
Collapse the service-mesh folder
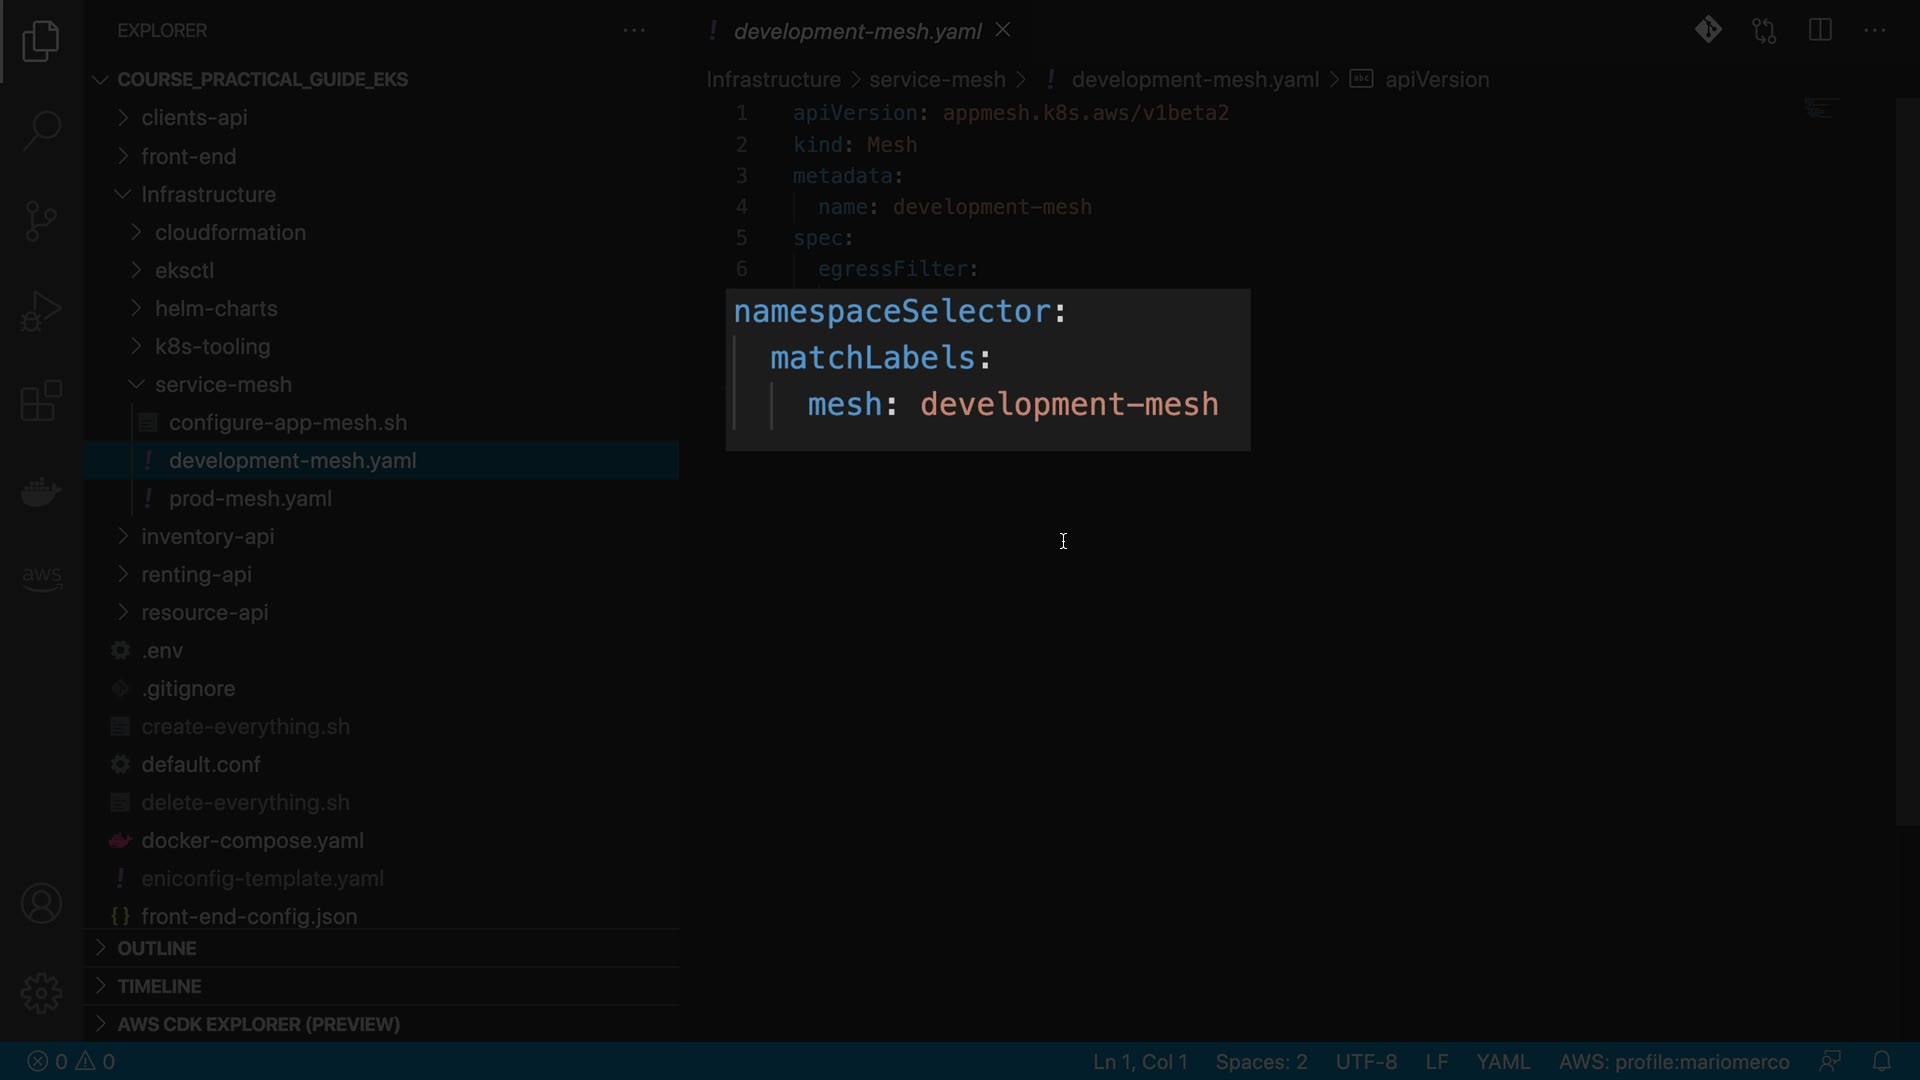pyautogui.click(x=223, y=384)
